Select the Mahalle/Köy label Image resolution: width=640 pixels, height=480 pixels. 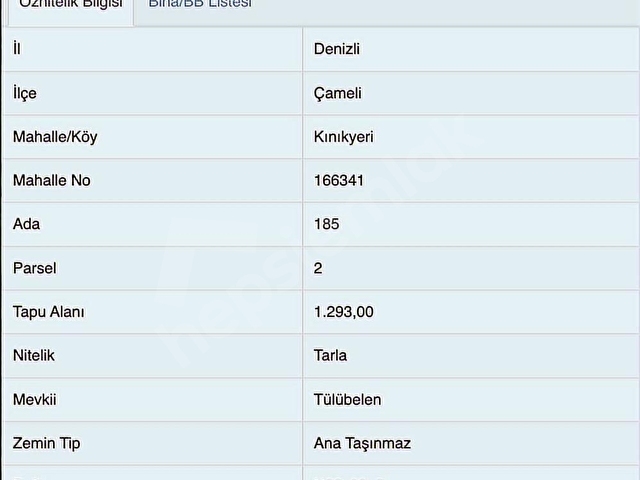pos(55,137)
